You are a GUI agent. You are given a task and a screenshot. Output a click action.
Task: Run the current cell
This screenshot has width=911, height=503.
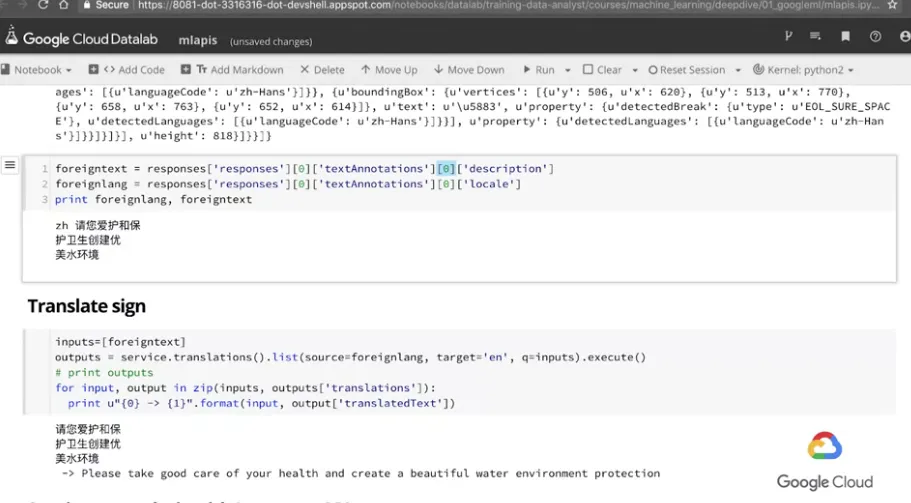click(x=539, y=70)
